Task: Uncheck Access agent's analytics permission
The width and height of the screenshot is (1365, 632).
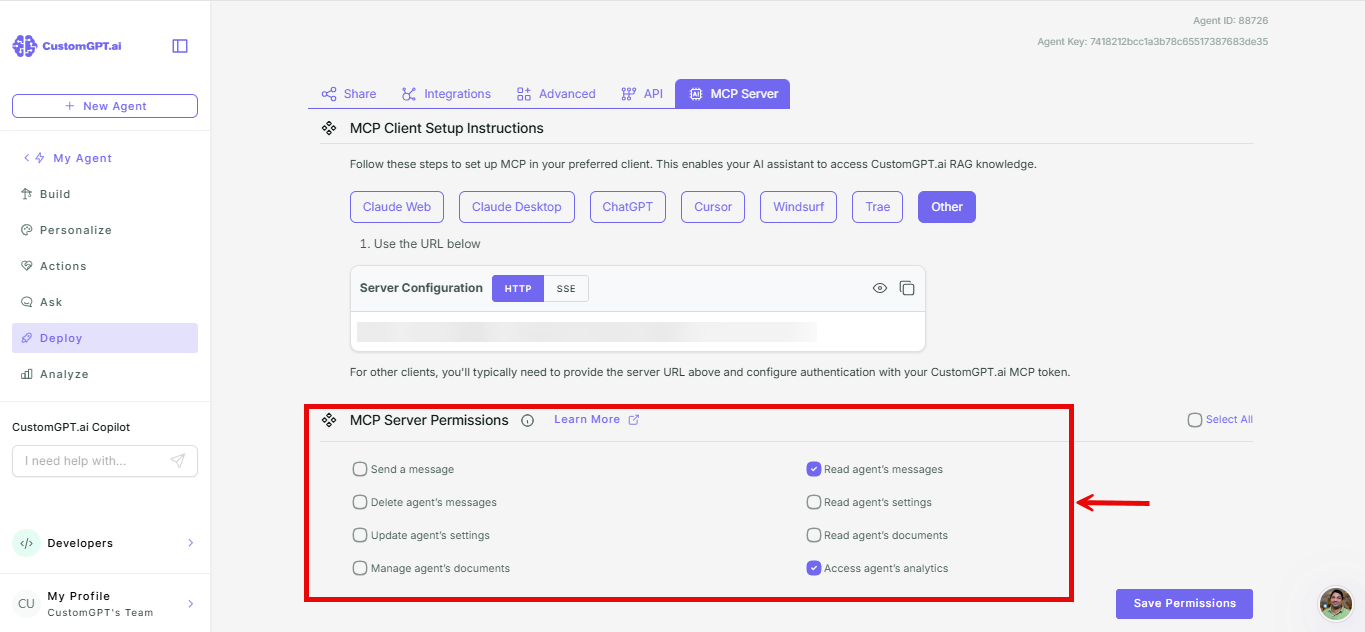Action: pos(814,568)
